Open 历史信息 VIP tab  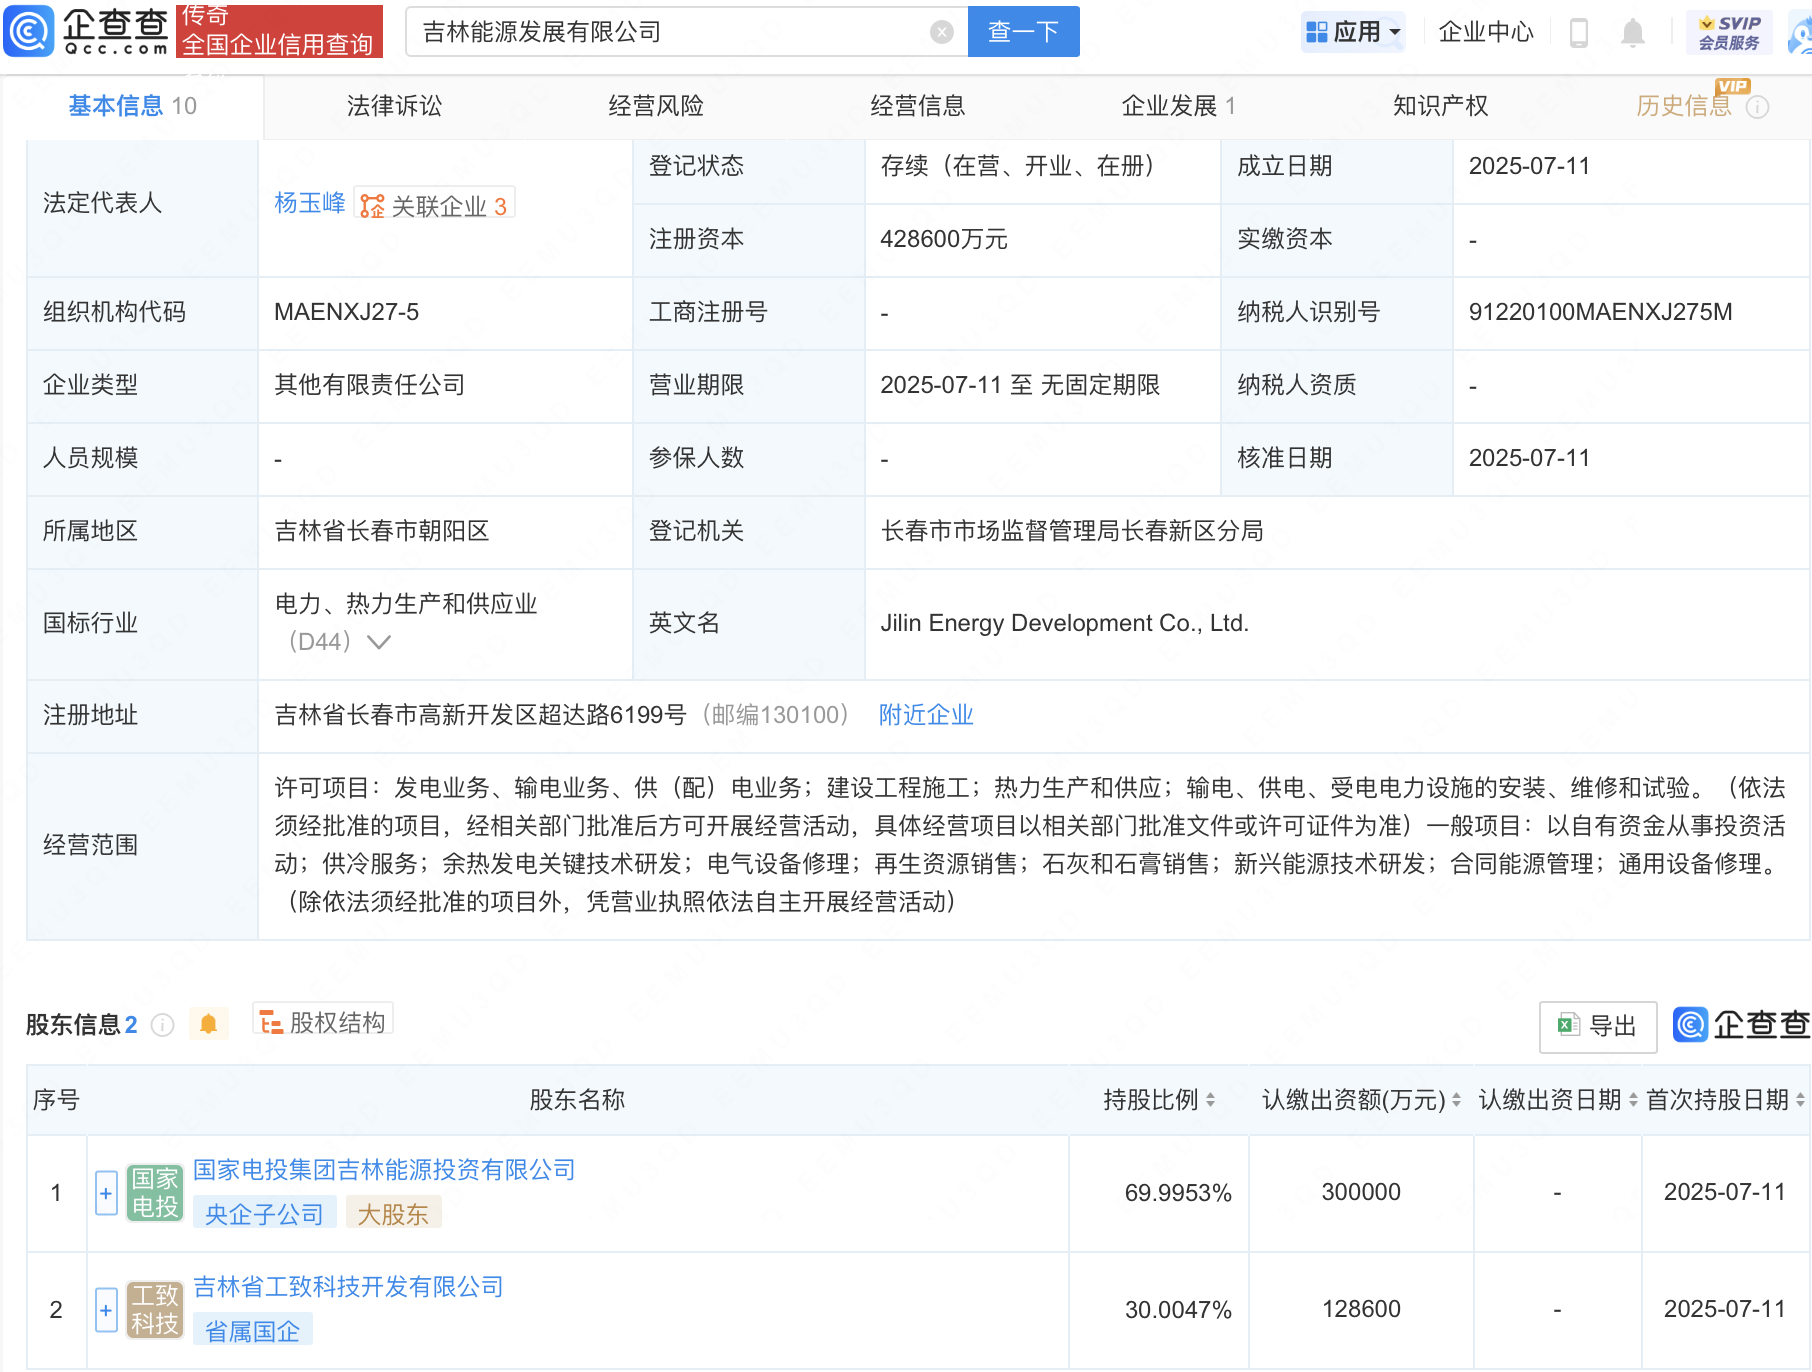pyautogui.click(x=1684, y=106)
